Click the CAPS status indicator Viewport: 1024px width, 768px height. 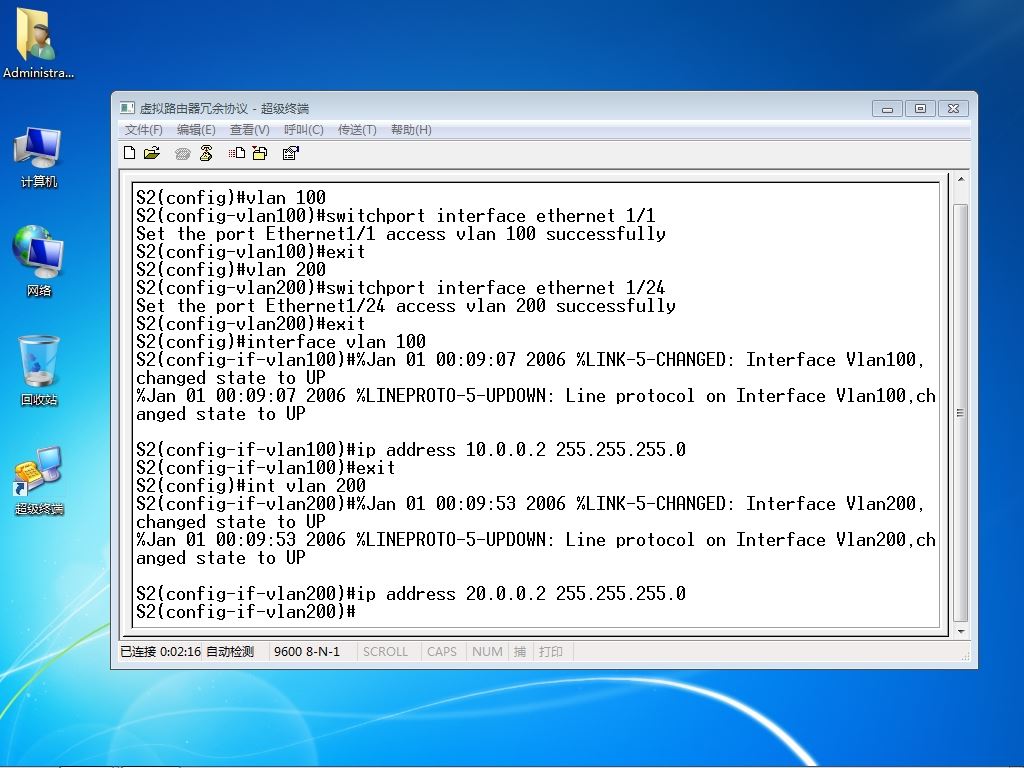point(441,651)
